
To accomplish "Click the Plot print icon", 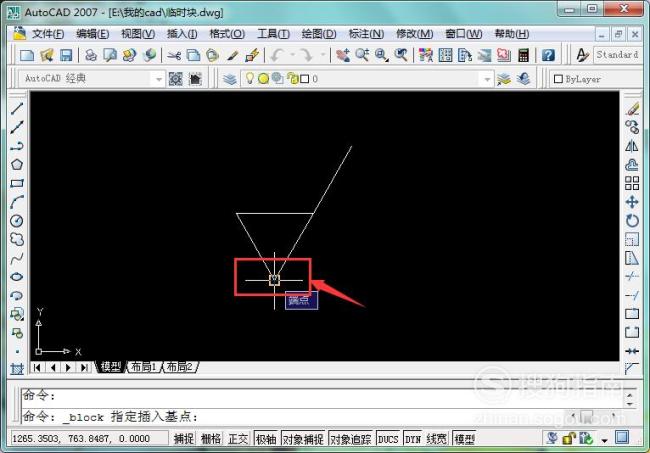I will [91, 55].
